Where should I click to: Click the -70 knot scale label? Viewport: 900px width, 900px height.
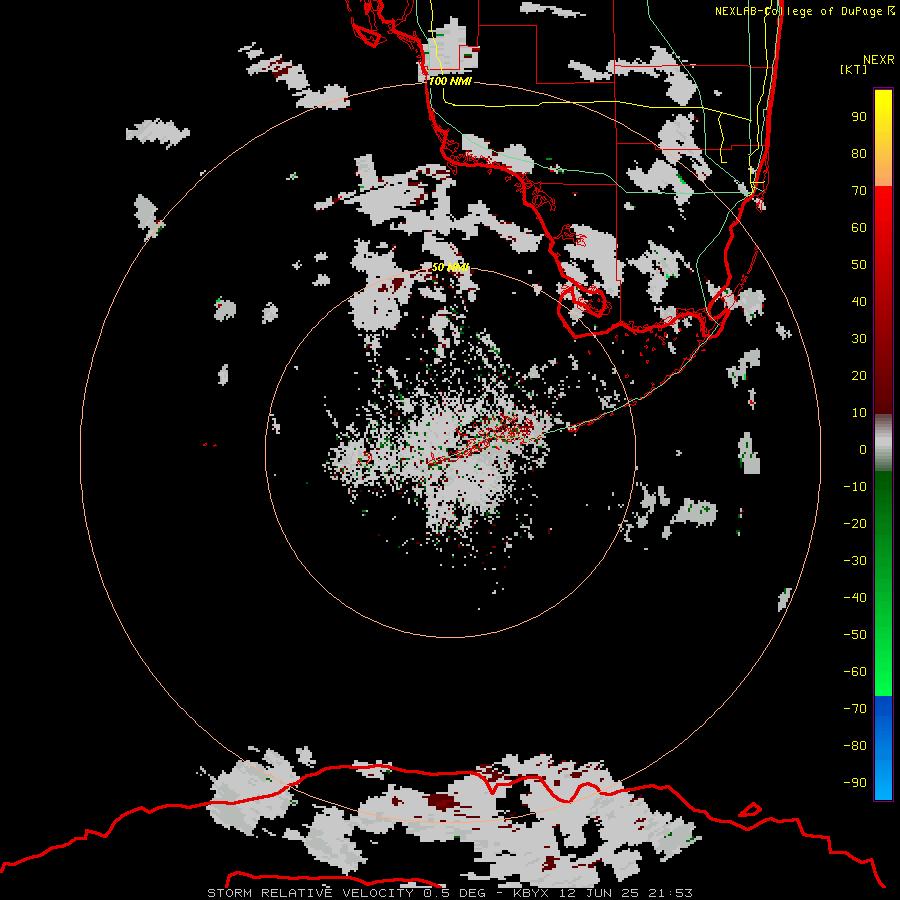(x=855, y=709)
